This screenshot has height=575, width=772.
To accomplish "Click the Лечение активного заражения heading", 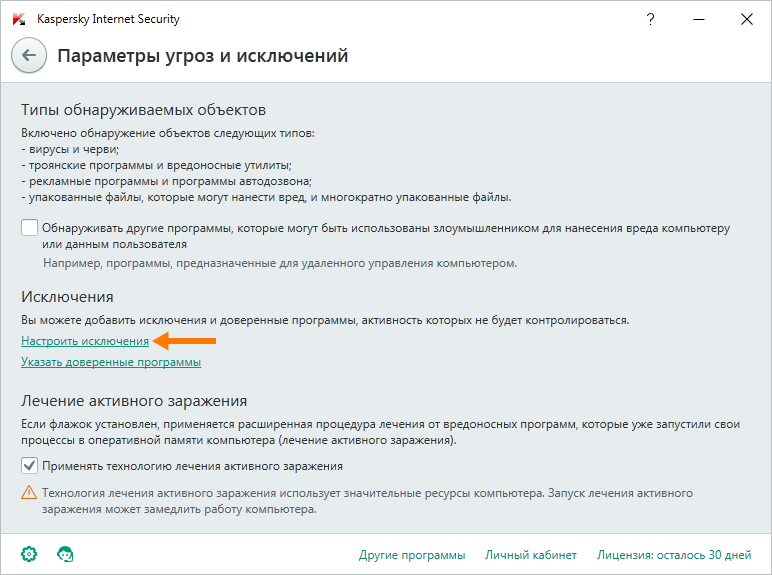I will (x=134, y=401).
